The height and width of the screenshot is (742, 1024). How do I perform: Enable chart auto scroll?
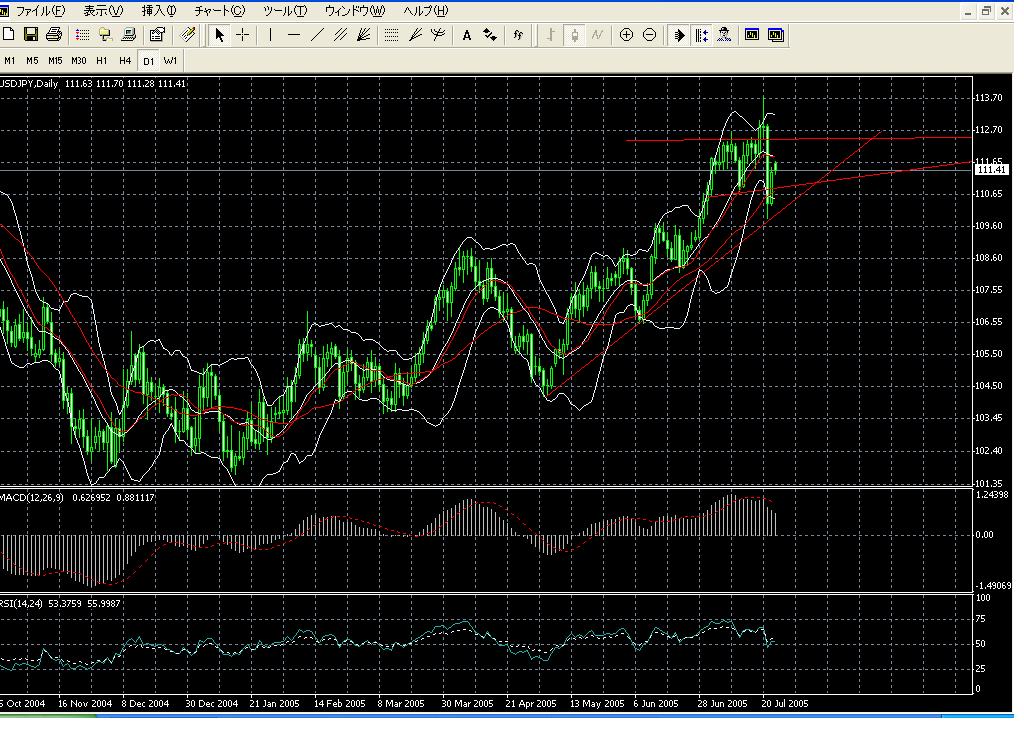click(x=679, y=35)
